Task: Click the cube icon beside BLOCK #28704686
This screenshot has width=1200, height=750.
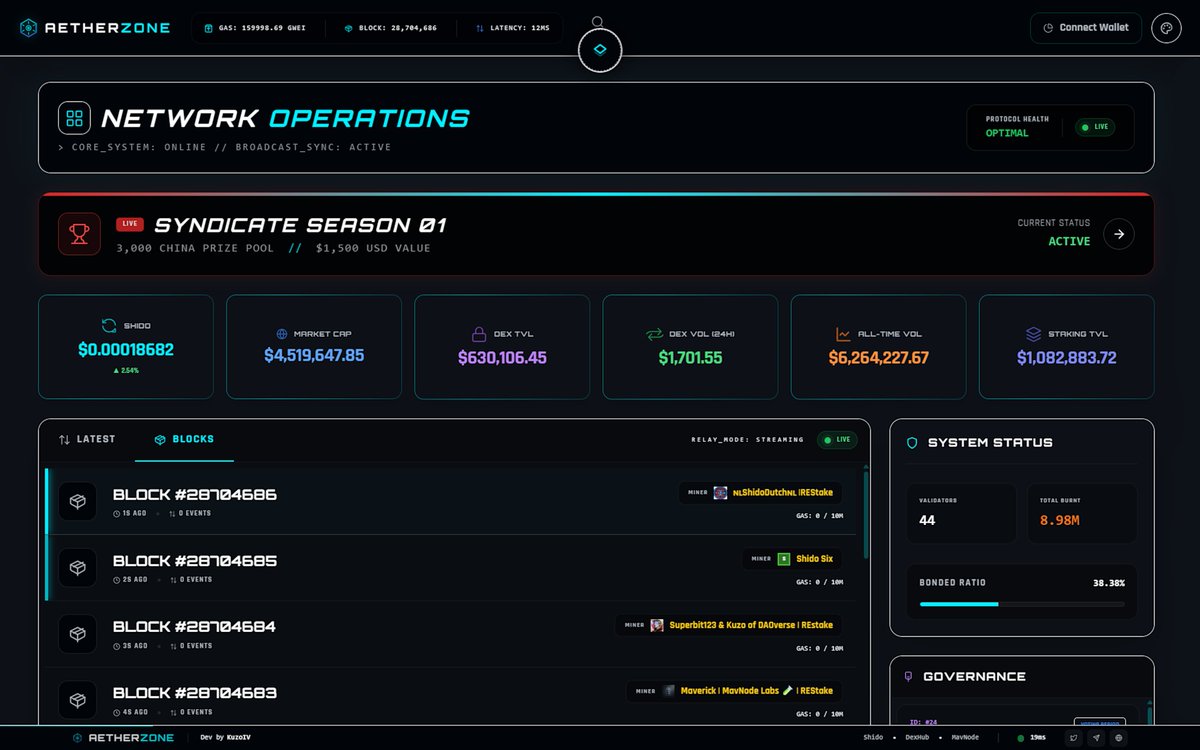Action: click(x=78, y=501)
